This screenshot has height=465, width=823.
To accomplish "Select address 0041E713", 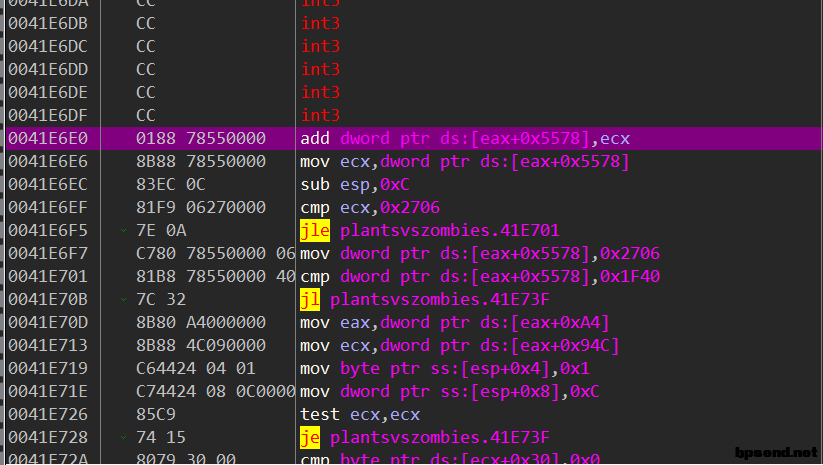I will 48,346.
